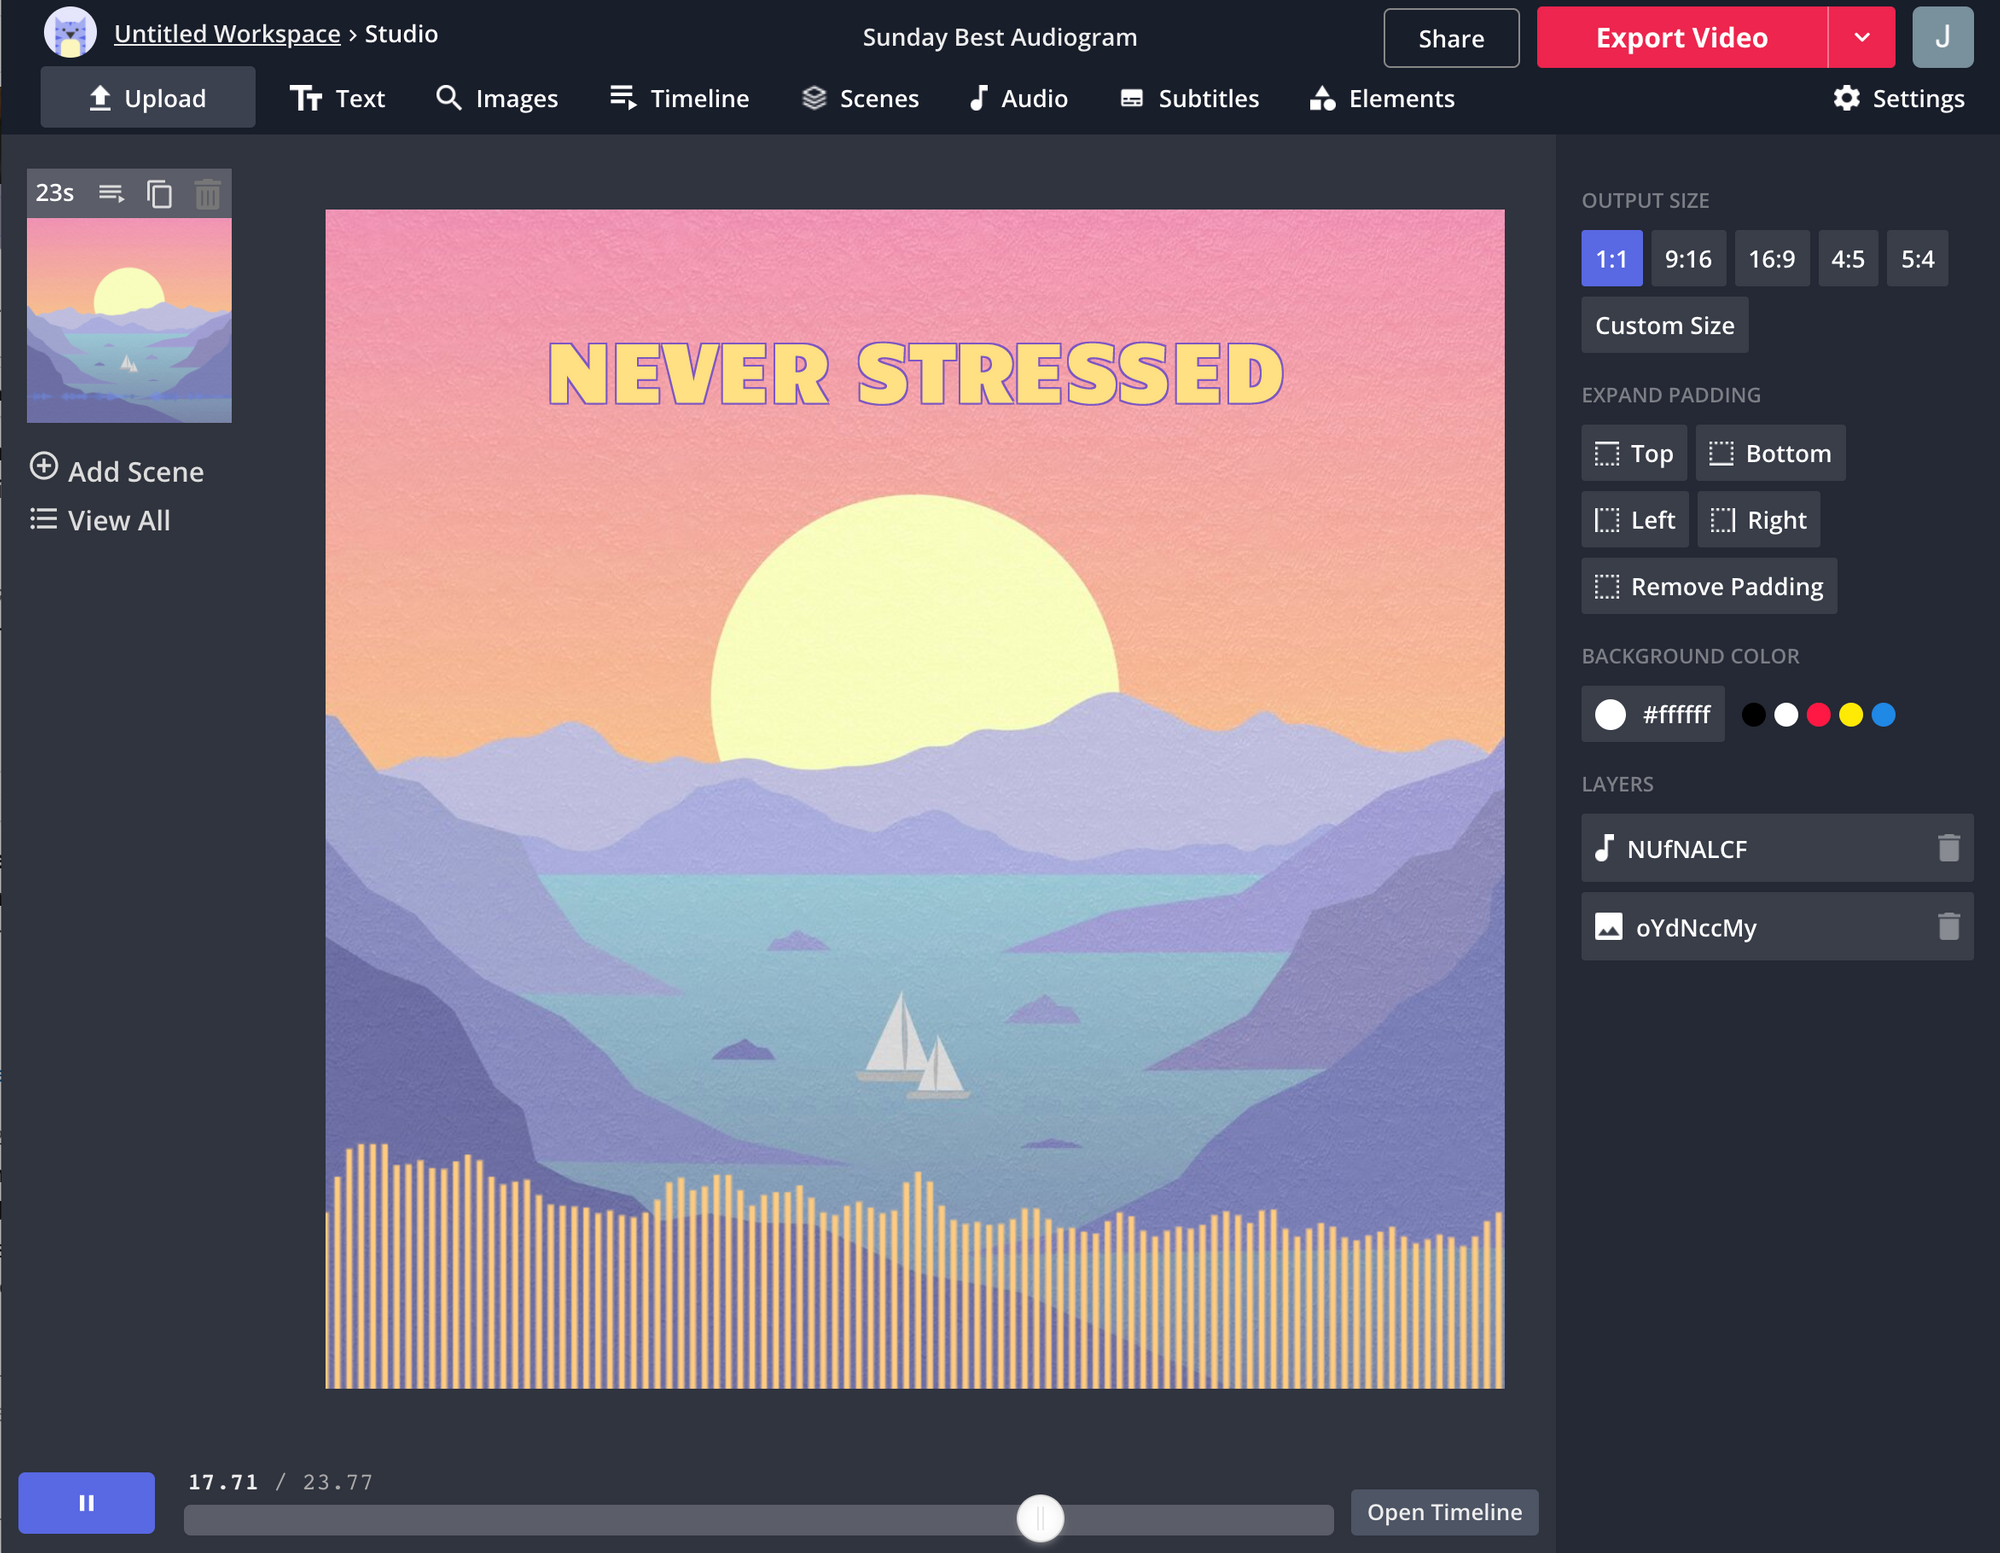Screen dimensions: 2000x1553
Task: Expand the Export Video dropdown arrow
Action: 1861,38
